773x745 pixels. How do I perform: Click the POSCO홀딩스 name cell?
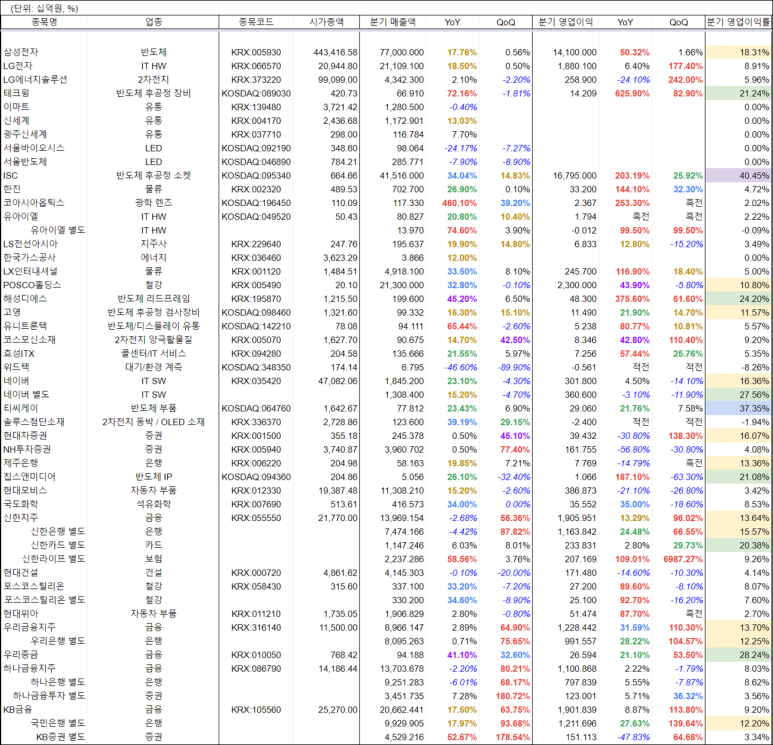click(x=32, y=285)
